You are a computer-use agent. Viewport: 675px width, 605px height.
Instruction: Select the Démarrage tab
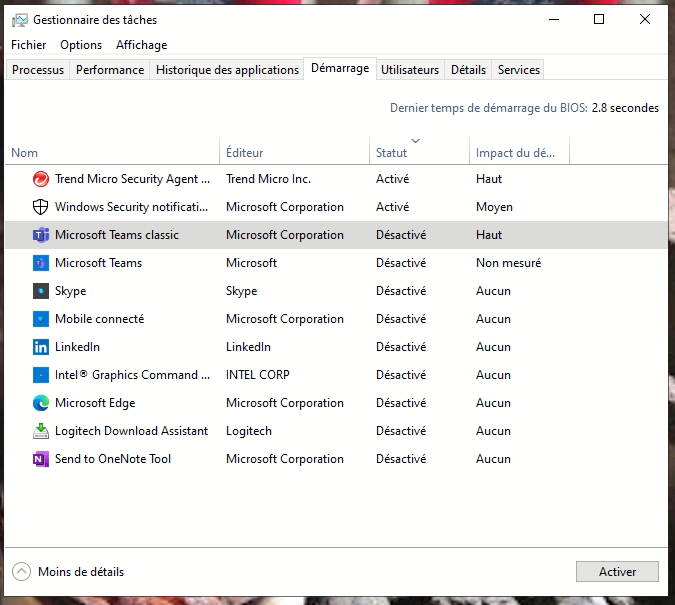pos(340,68)
